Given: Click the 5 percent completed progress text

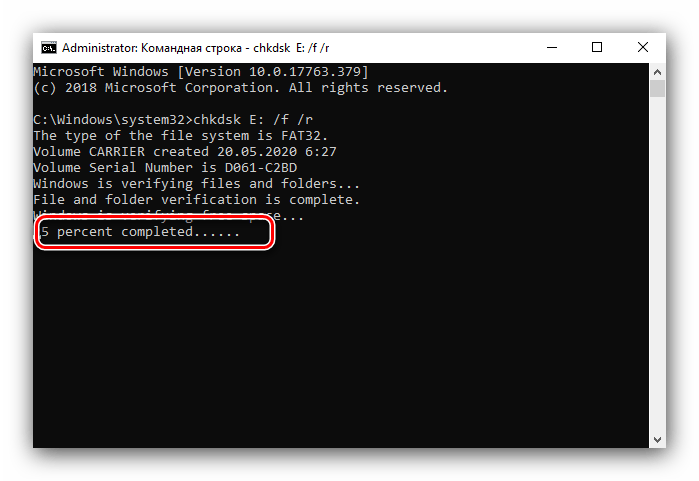Looking at the screenshot, I should pos(140,232).
